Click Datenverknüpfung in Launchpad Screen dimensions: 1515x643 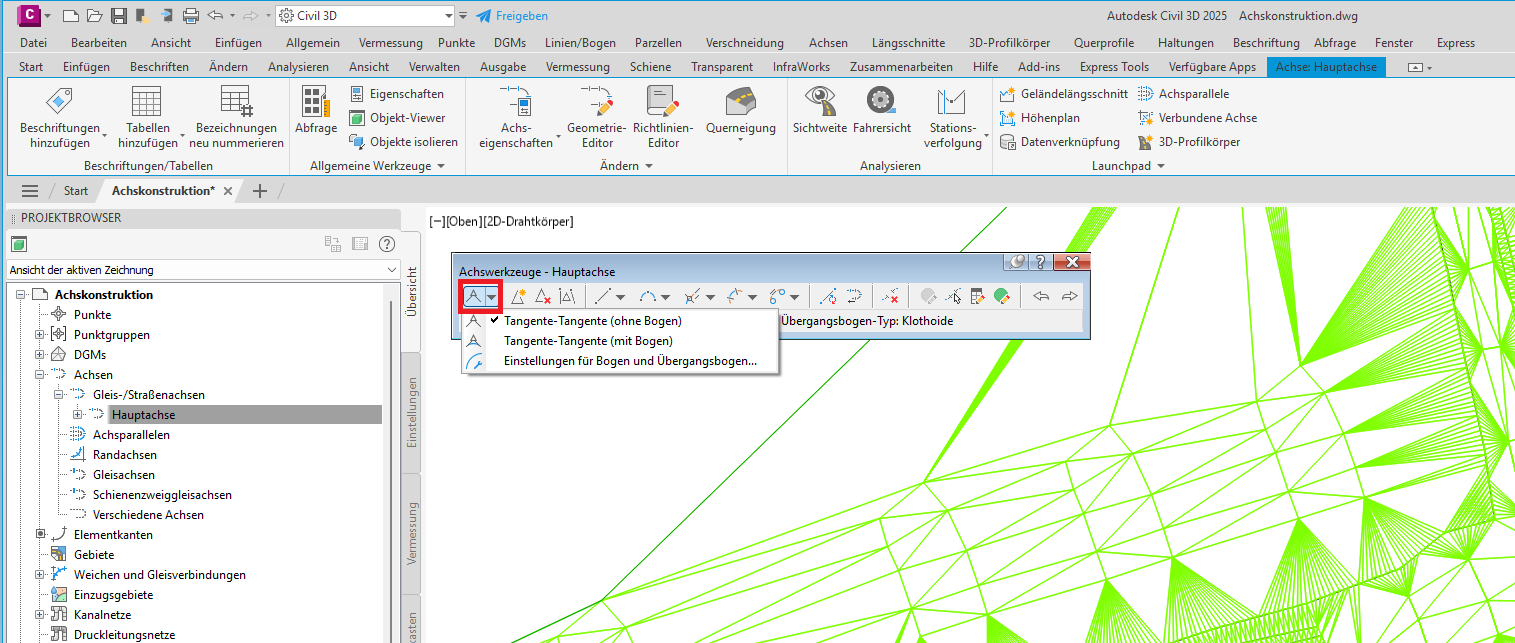[x=1060, y=142]
